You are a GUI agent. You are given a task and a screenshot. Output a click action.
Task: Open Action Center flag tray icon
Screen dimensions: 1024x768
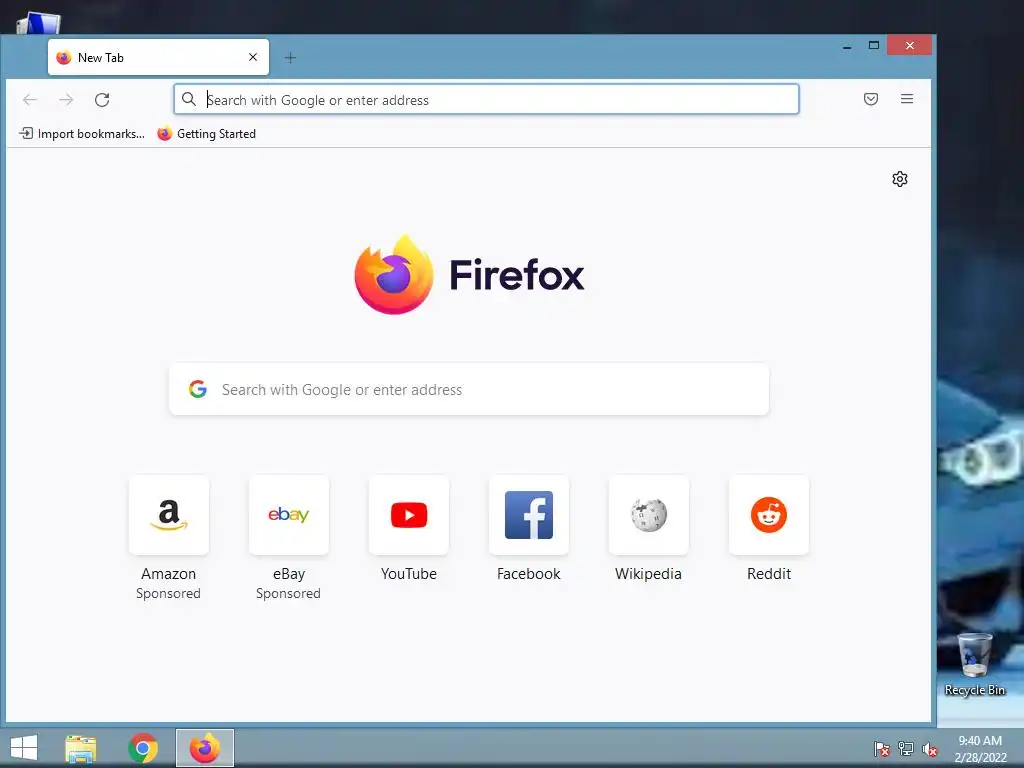click(882, 748)
